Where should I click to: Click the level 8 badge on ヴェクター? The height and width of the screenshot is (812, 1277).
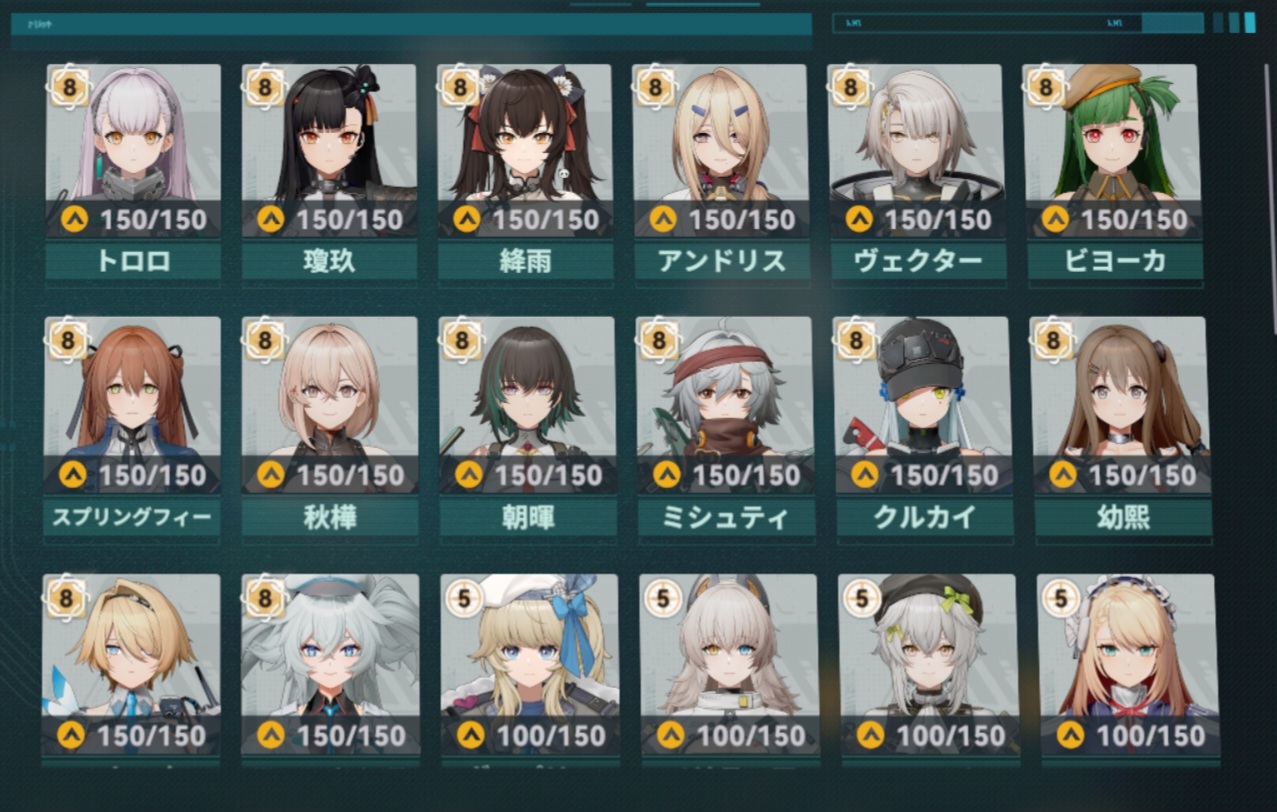851,88
